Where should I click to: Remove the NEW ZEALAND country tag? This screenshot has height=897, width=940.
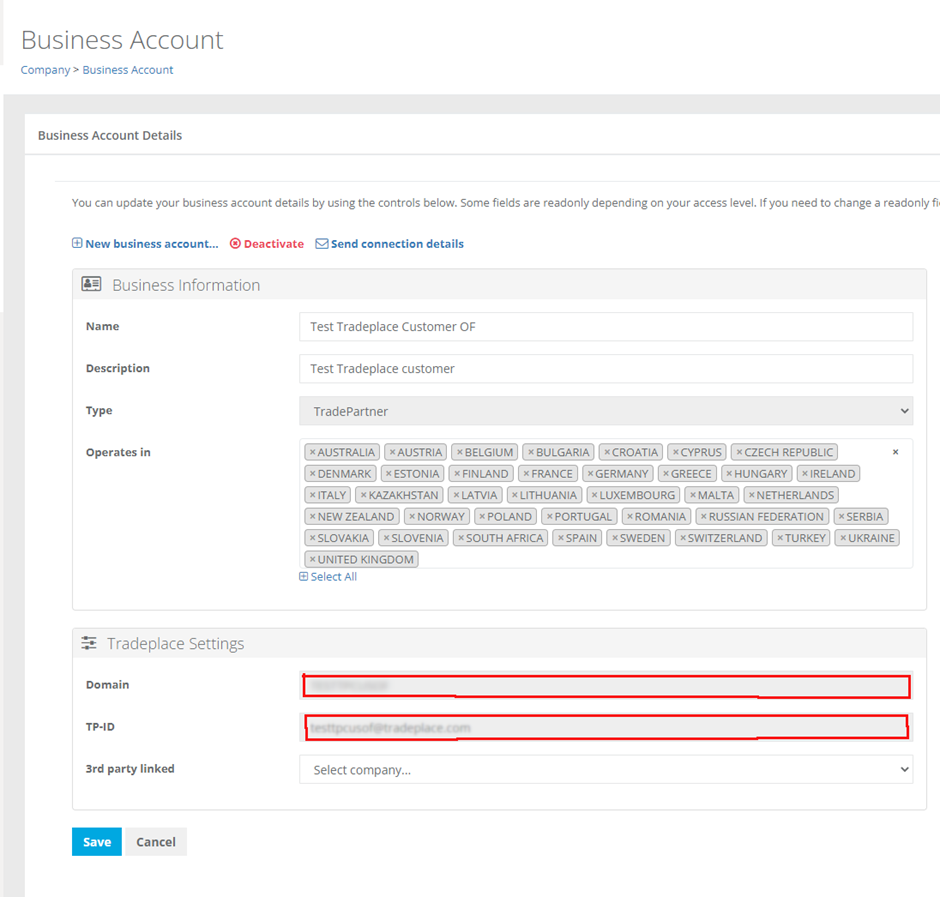click(x=312, y=517)
